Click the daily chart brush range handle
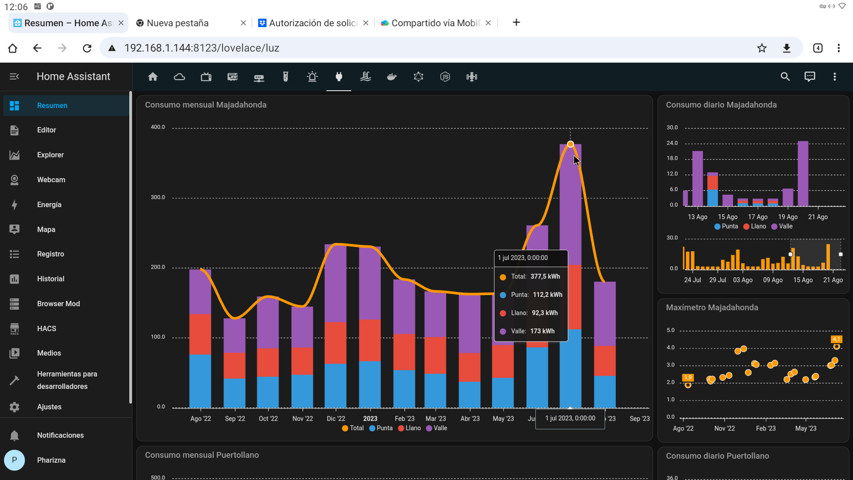This screenshot has width=853, height=480. [791, 254]
